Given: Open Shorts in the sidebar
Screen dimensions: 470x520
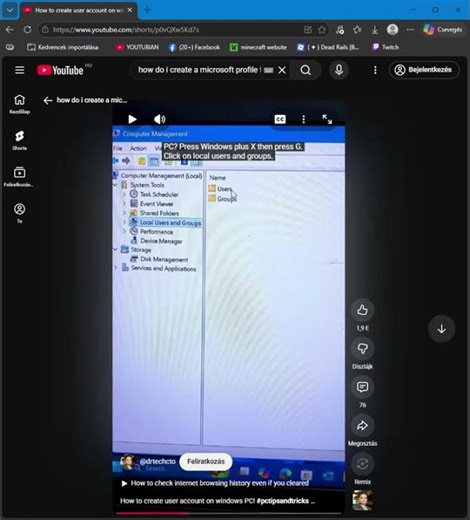Looking at the screenshot, I should pyautogui.click(x=20, y=140).
